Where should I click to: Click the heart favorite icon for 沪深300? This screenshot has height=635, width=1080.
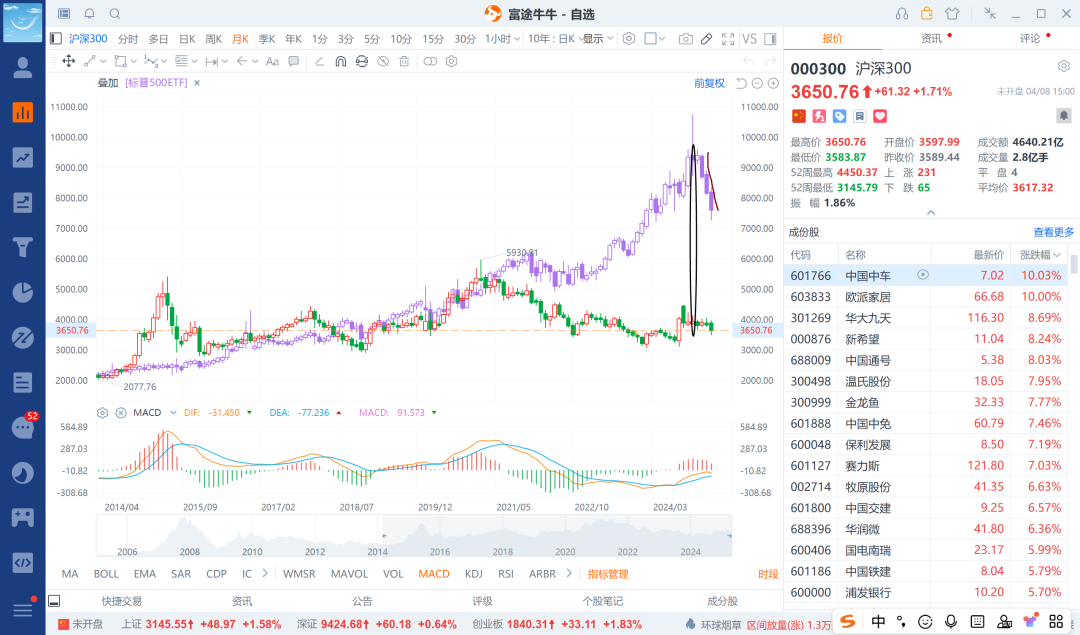(880, 116)
